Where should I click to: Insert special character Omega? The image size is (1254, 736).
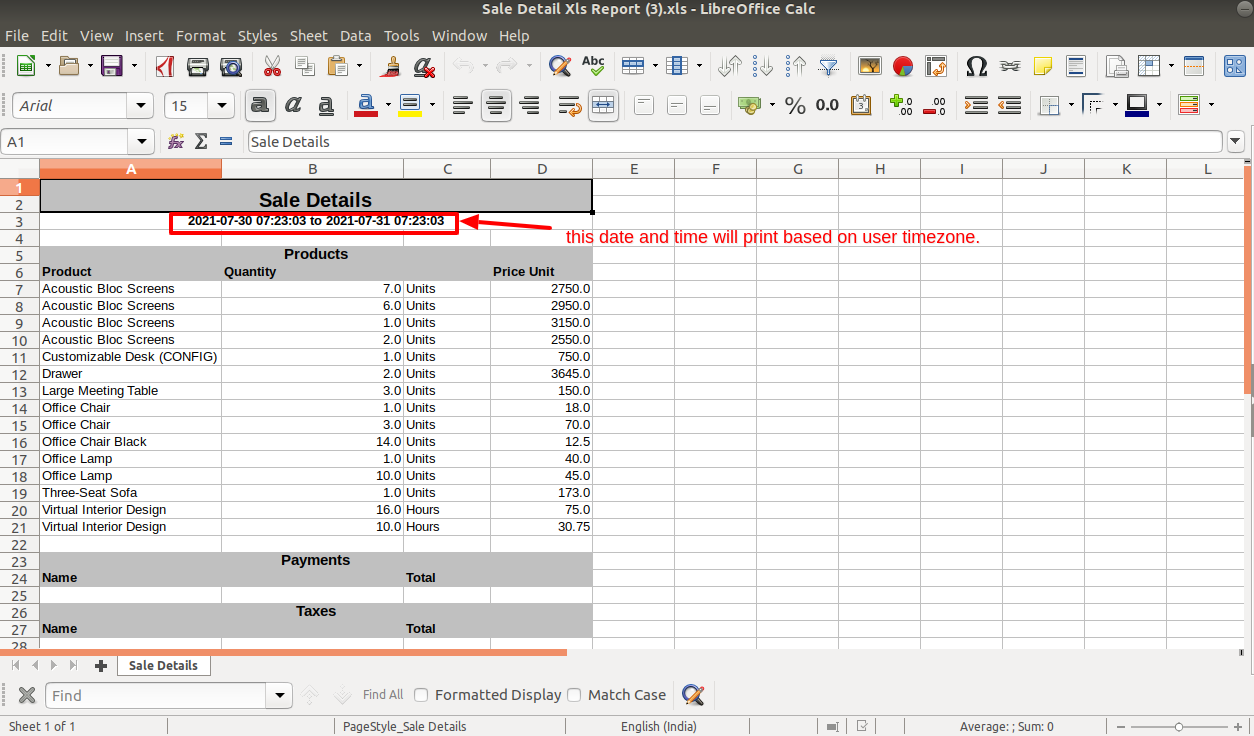(977, 67)
